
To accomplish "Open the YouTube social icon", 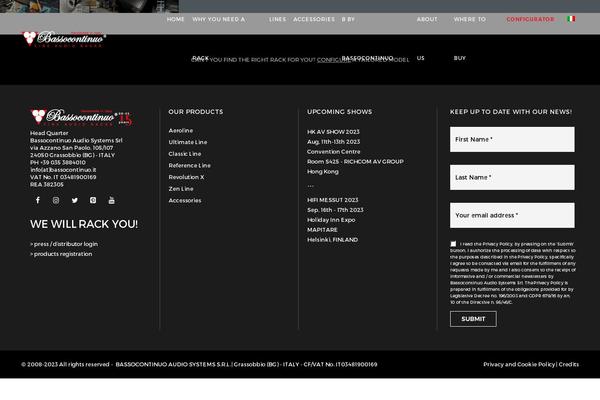I will pos(111,200).
